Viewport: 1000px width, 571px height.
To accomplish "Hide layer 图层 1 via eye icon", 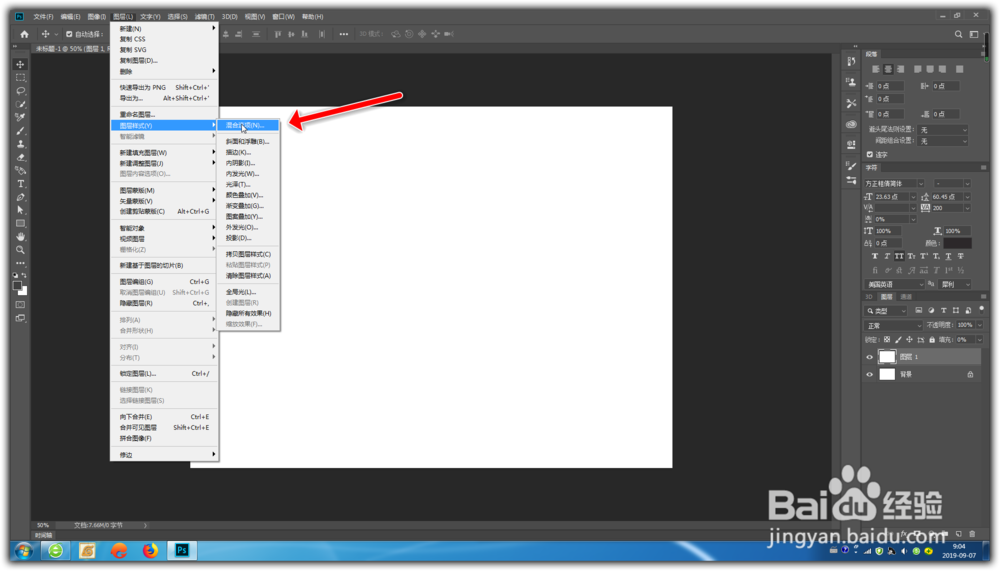I will [869, 357].
